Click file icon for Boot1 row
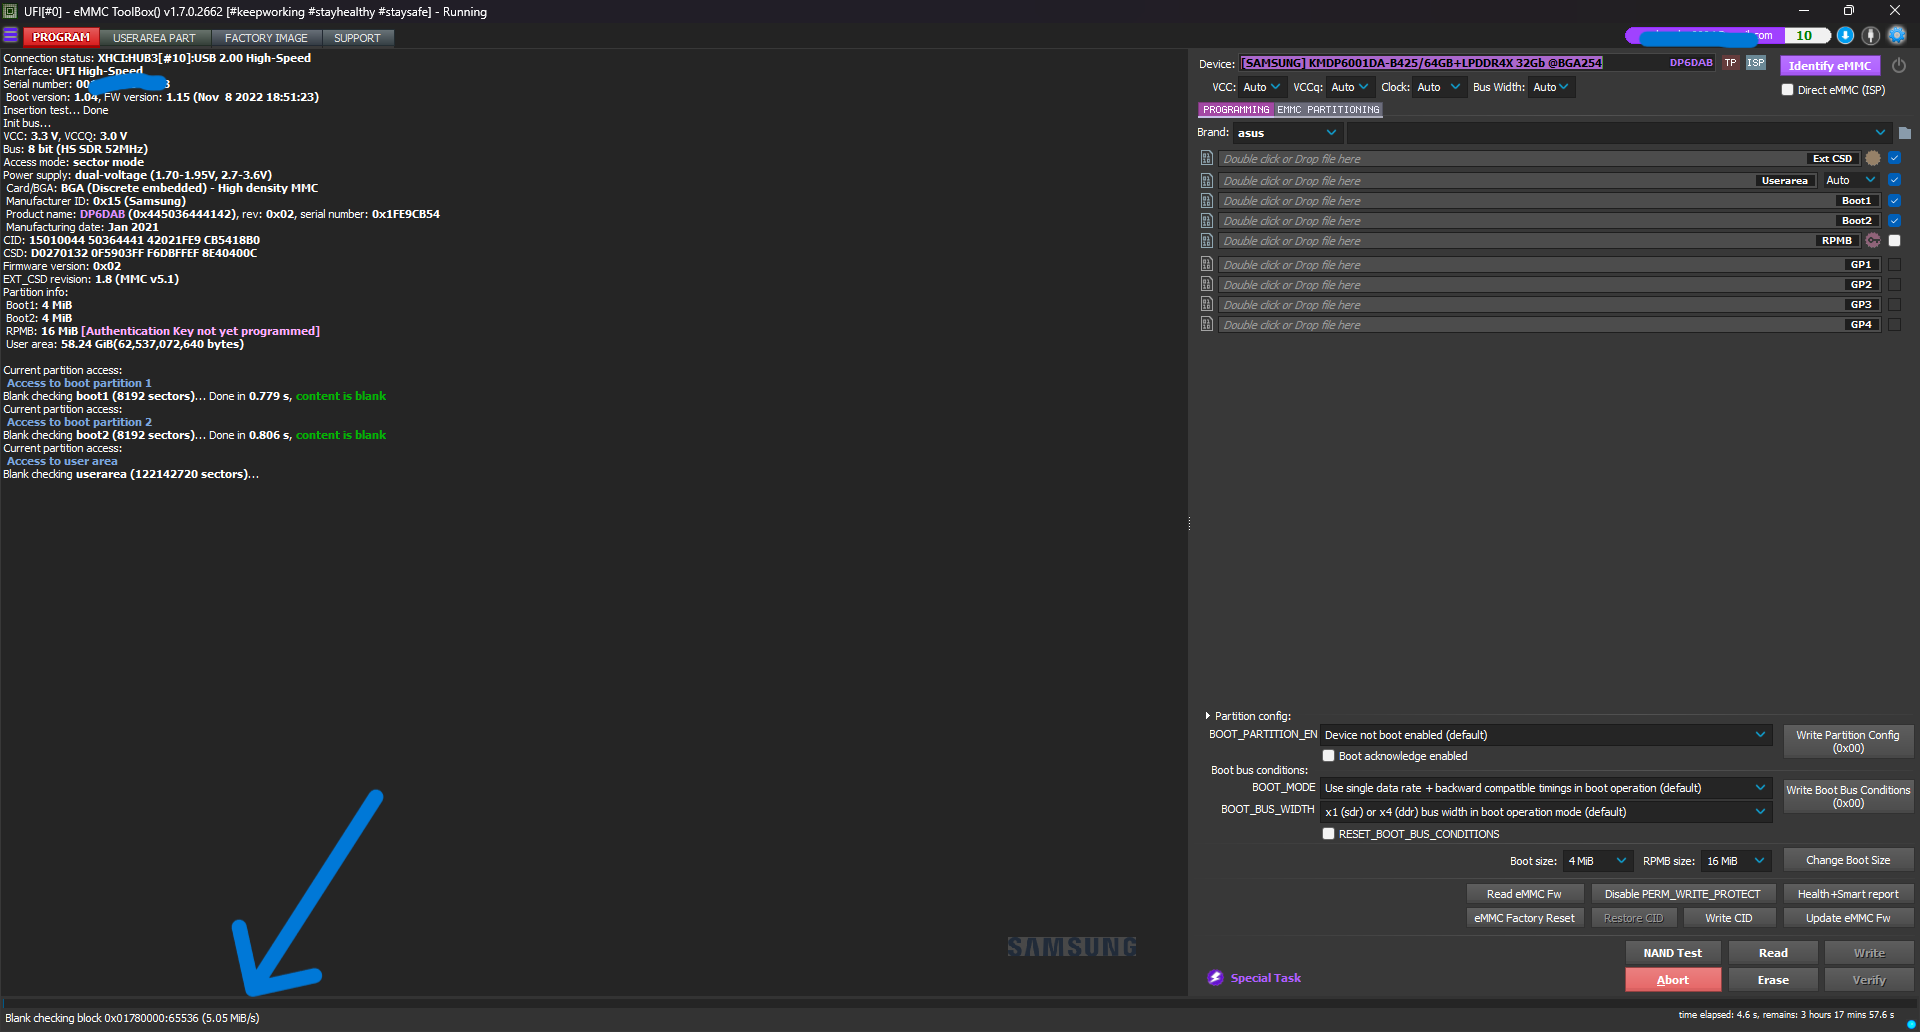This screenshot has width=1920, height=1032. coord(1207,201)
